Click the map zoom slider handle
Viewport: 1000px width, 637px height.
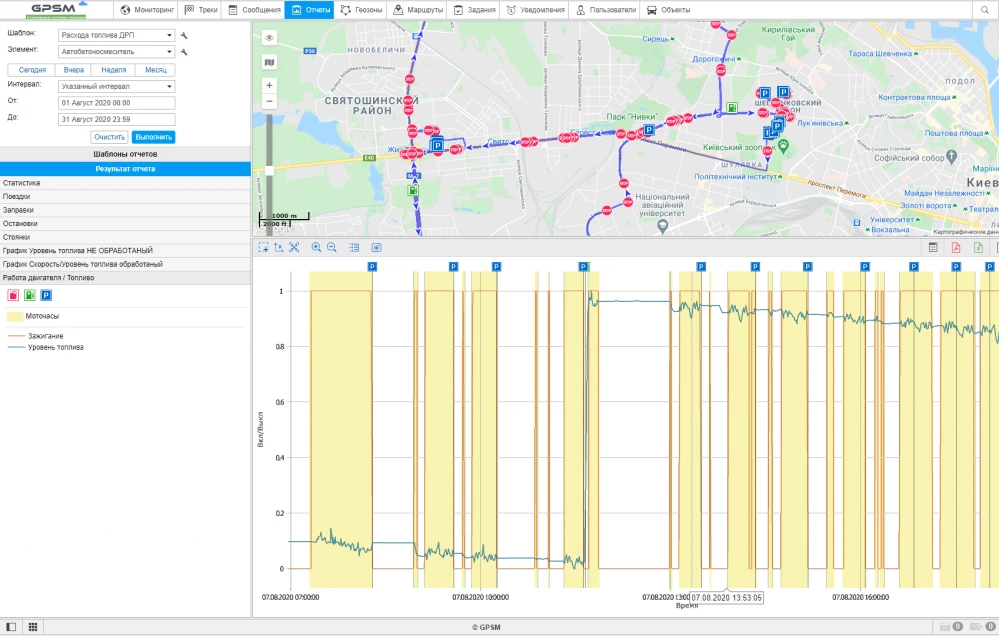pyautogui.click(x=269, y=170)
